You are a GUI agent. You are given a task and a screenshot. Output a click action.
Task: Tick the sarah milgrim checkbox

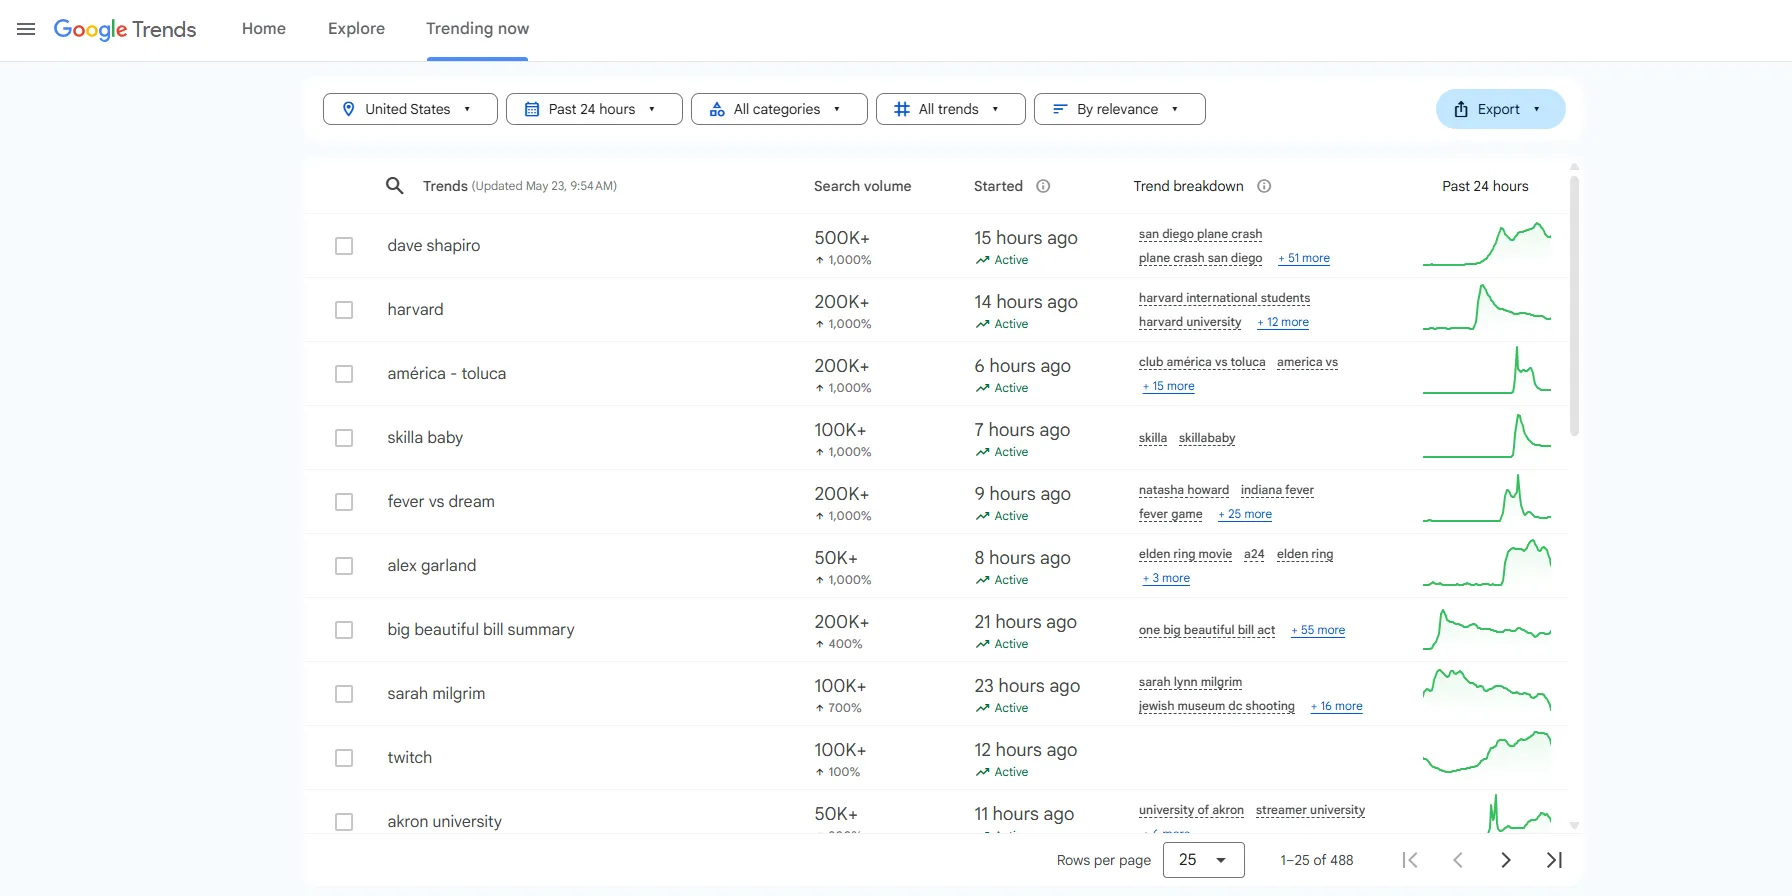click(x=344, y=694)
